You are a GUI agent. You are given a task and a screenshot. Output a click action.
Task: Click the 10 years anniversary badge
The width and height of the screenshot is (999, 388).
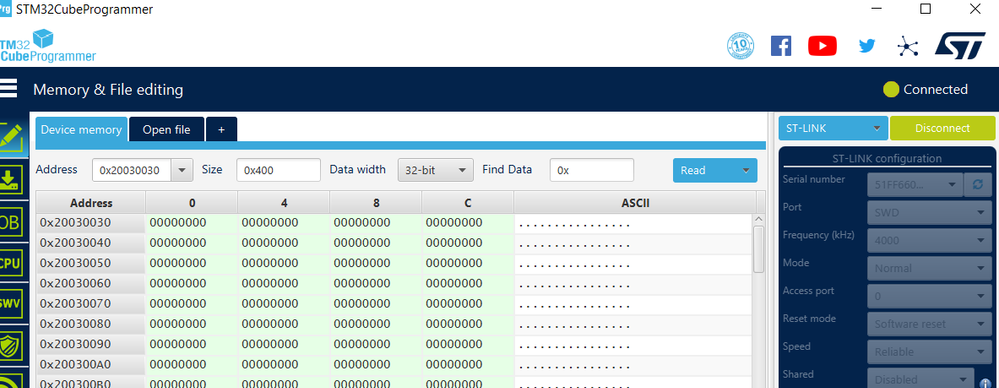740,46
